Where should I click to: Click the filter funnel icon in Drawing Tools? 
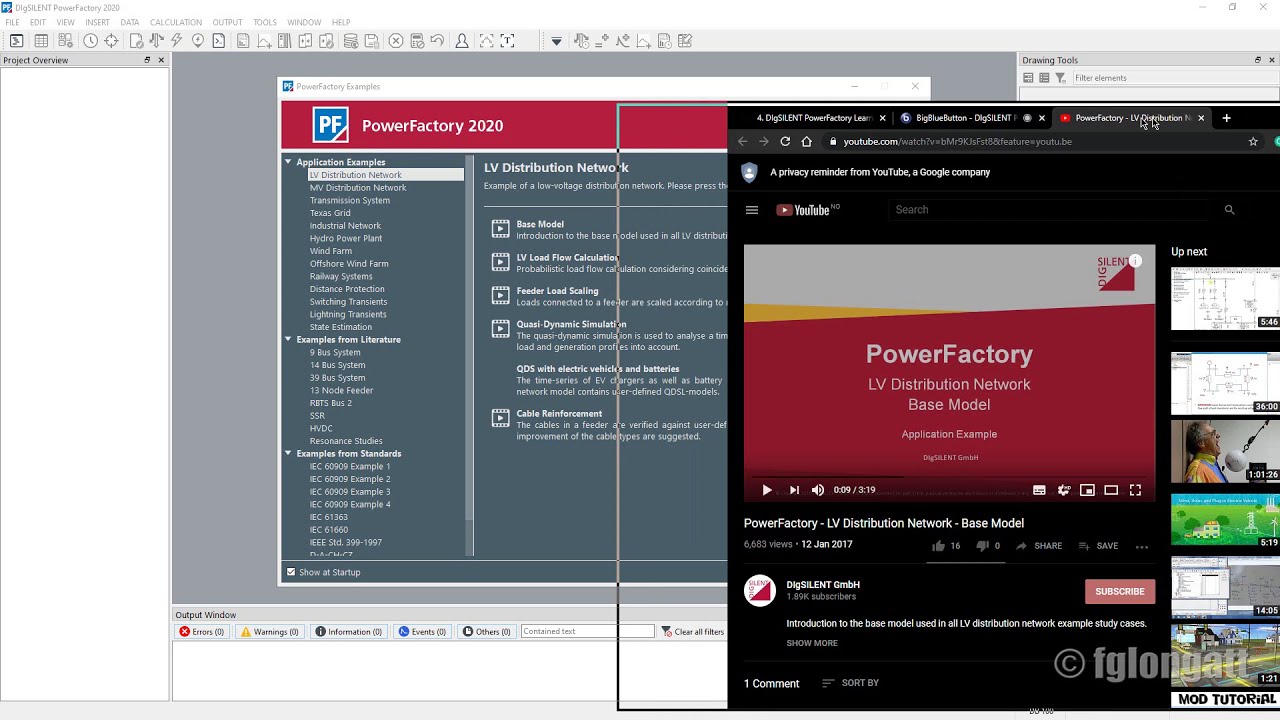click(1060, 78)
